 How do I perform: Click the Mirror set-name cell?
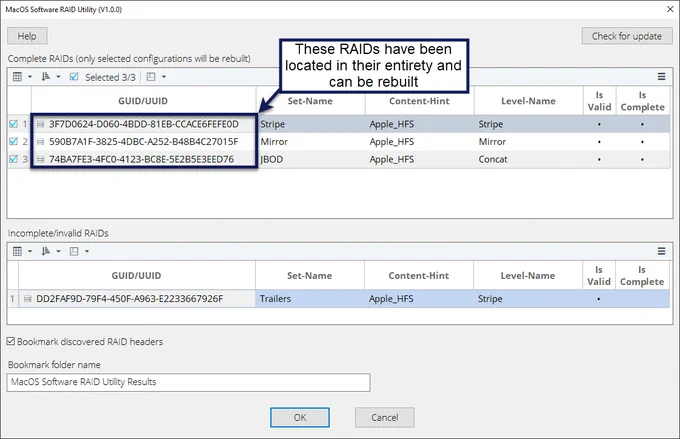point(311,141)
